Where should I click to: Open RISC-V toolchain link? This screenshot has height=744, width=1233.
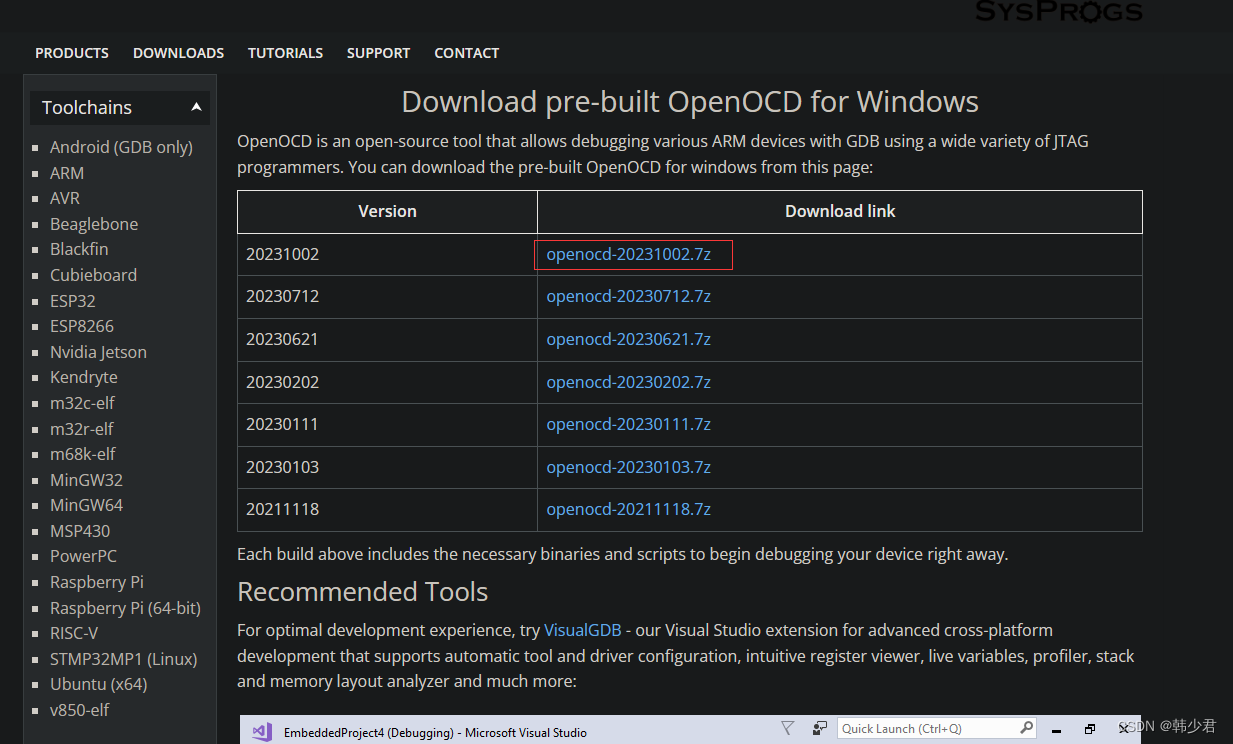[74, 633]
